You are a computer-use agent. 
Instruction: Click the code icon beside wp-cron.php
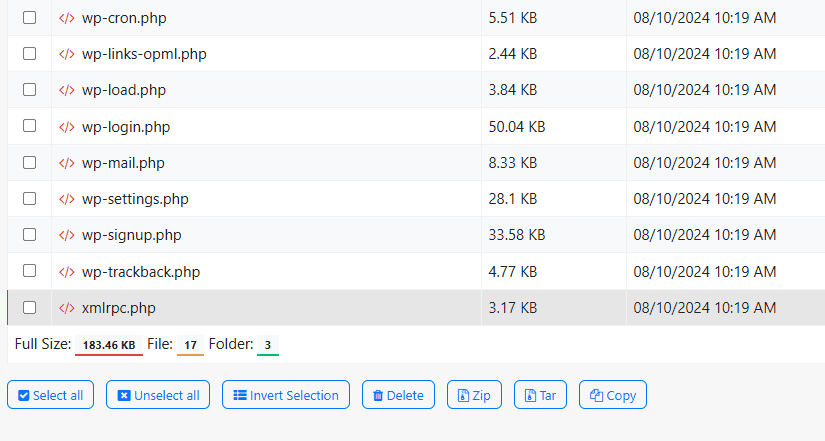point(67,18)
